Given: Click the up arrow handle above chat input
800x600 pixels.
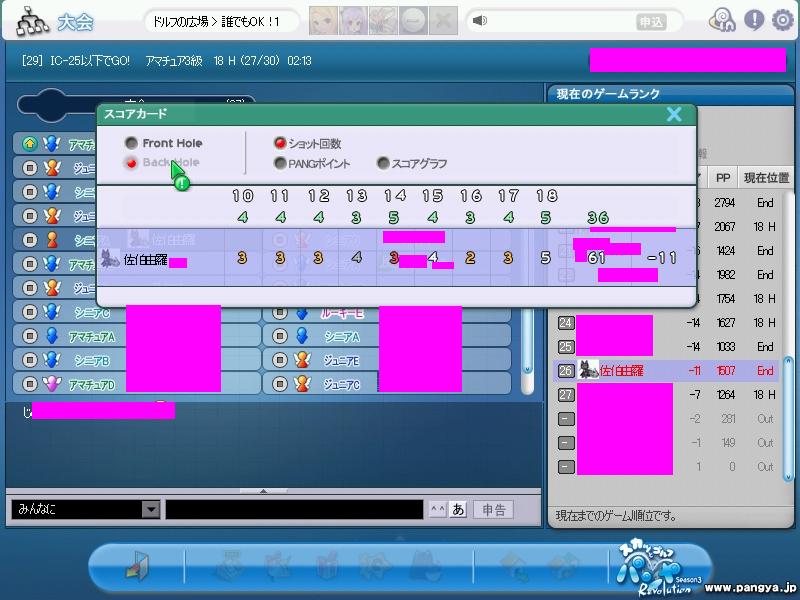Looking at the screenshot, I should tap(263, 491).
